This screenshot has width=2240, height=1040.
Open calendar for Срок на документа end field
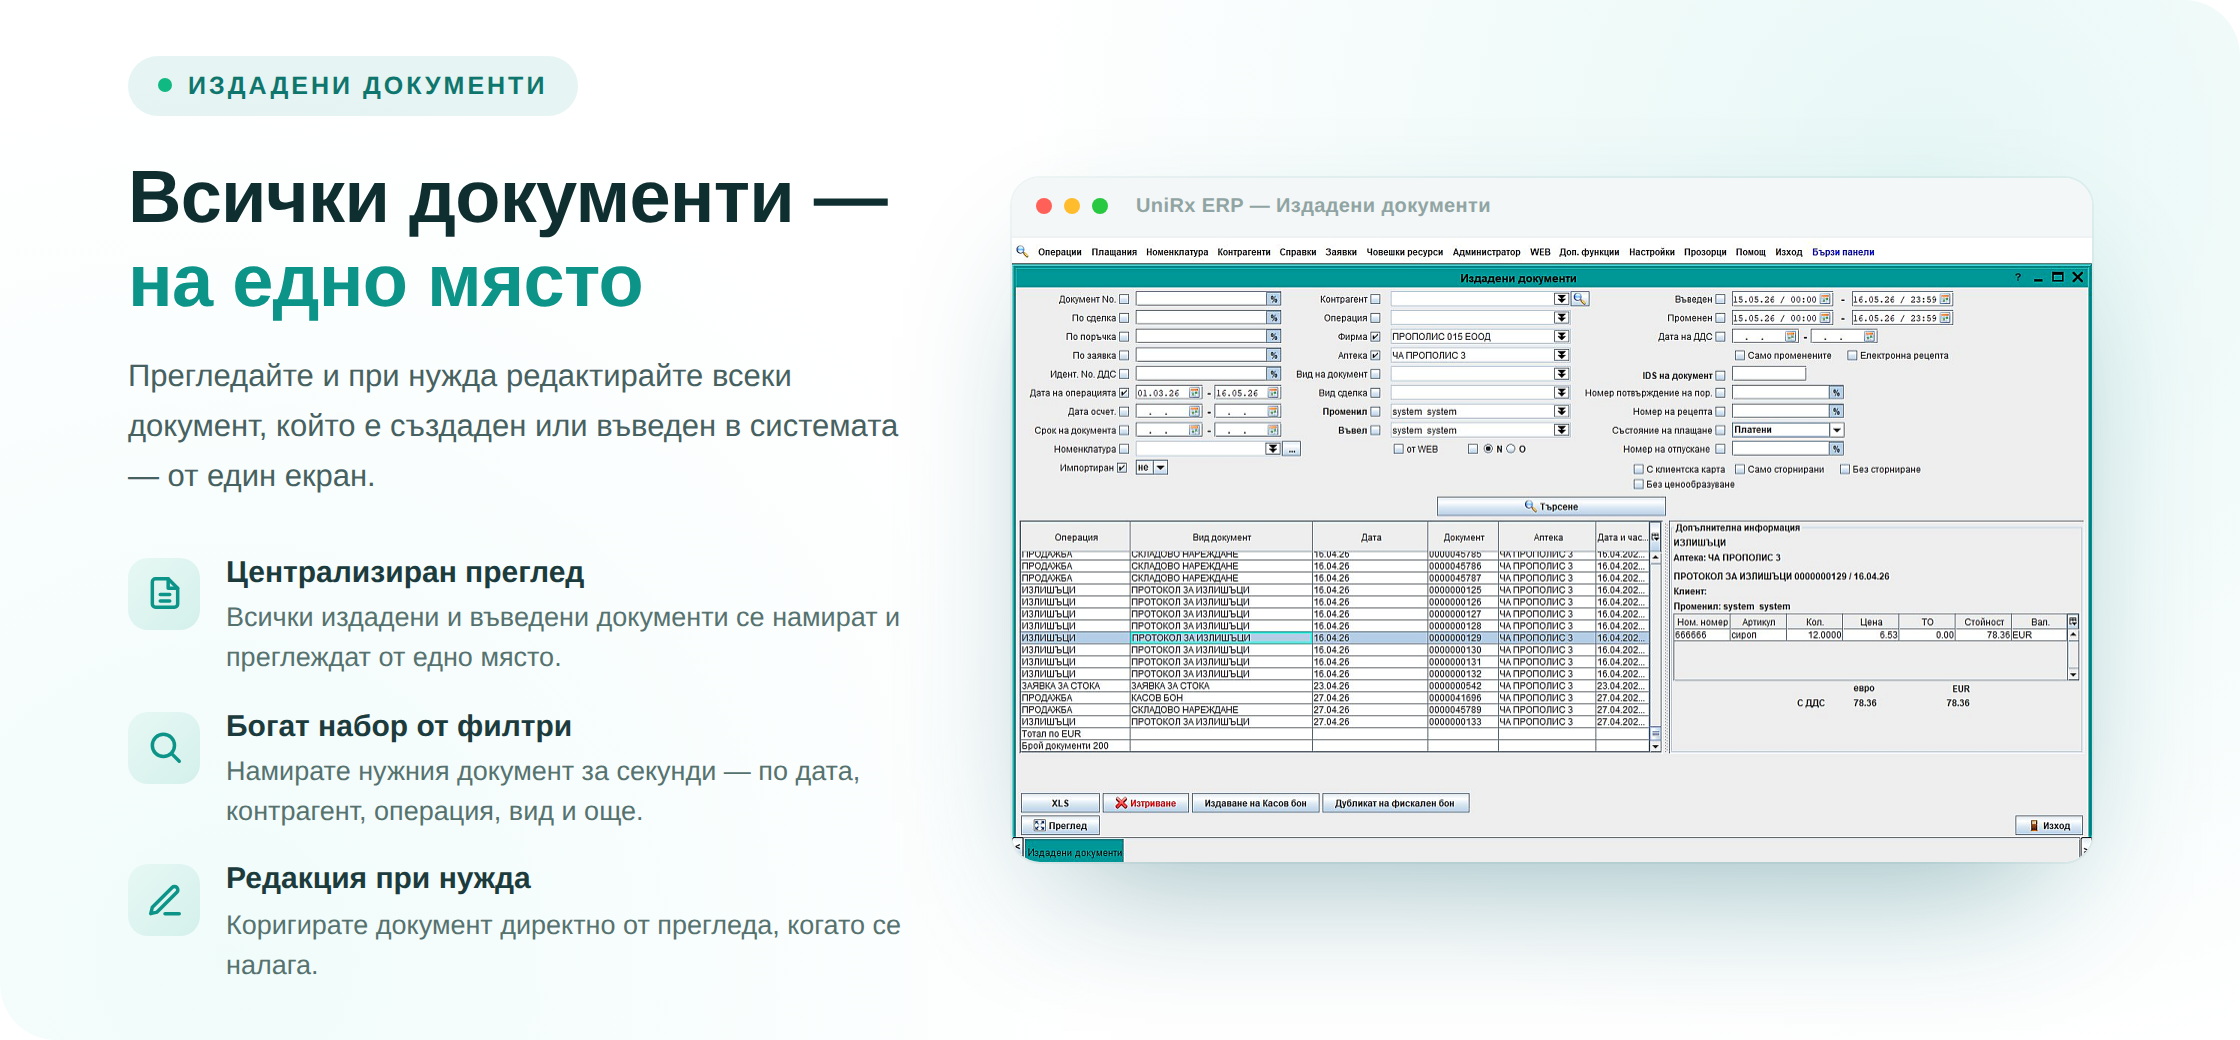pyautogui.click(x=1273, y=430)
